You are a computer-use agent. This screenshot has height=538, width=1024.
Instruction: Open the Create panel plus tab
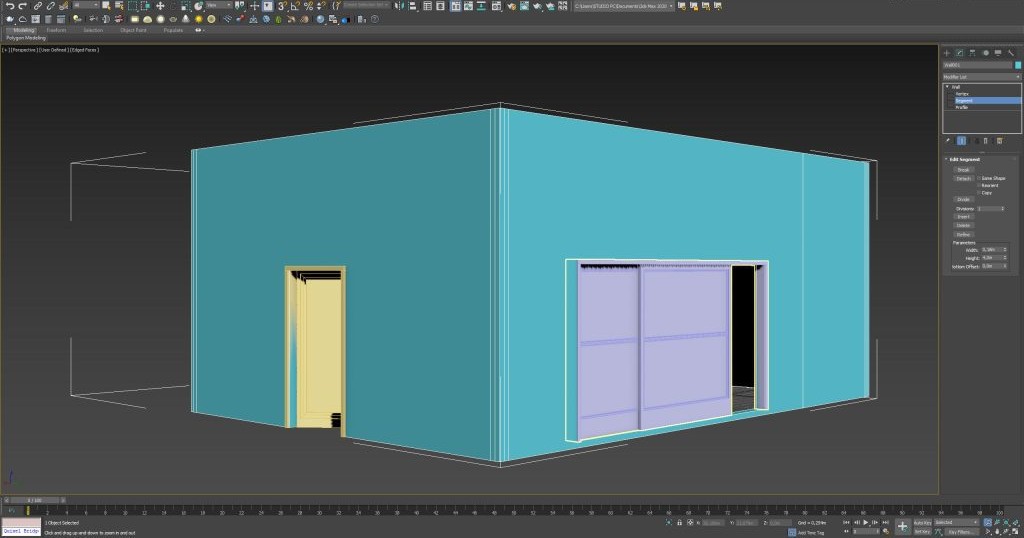[947, 53]
